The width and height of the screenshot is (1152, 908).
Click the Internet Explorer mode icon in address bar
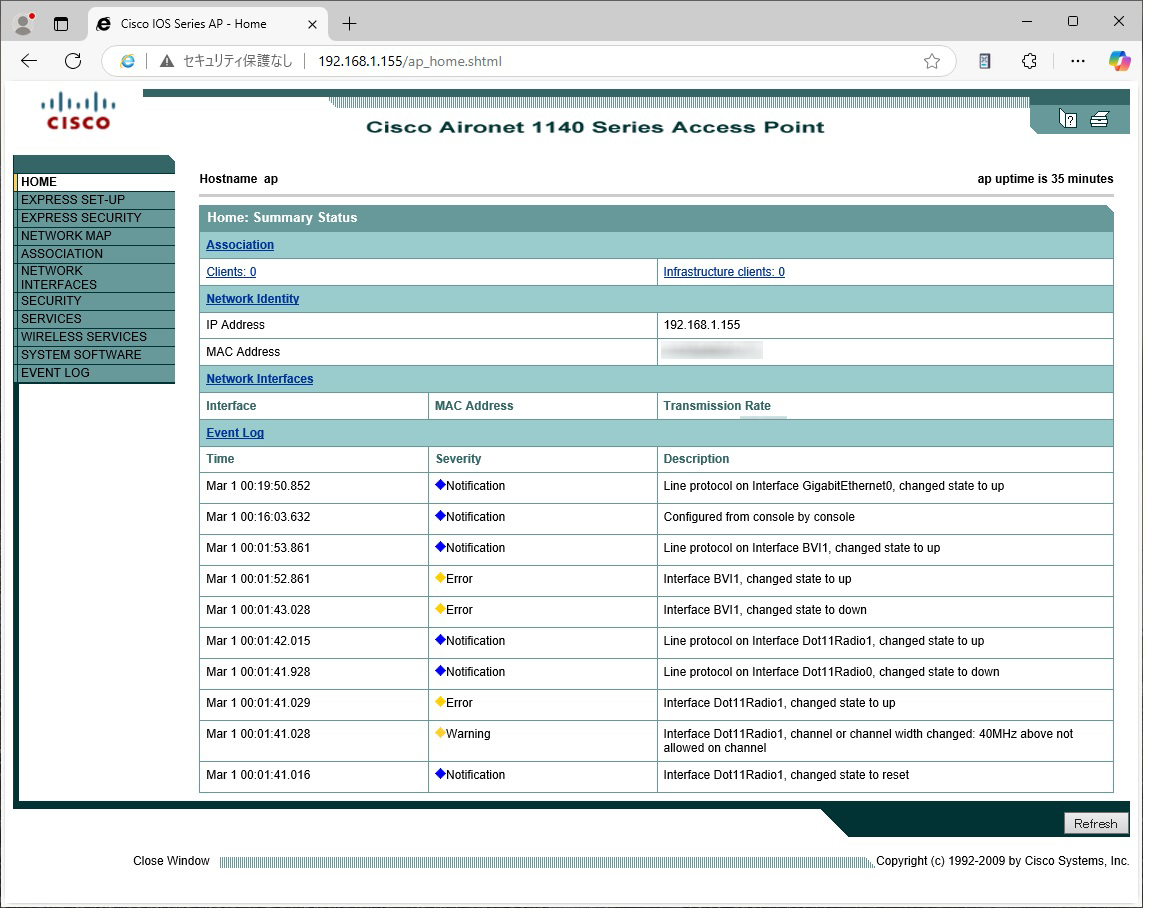(128, 61)
